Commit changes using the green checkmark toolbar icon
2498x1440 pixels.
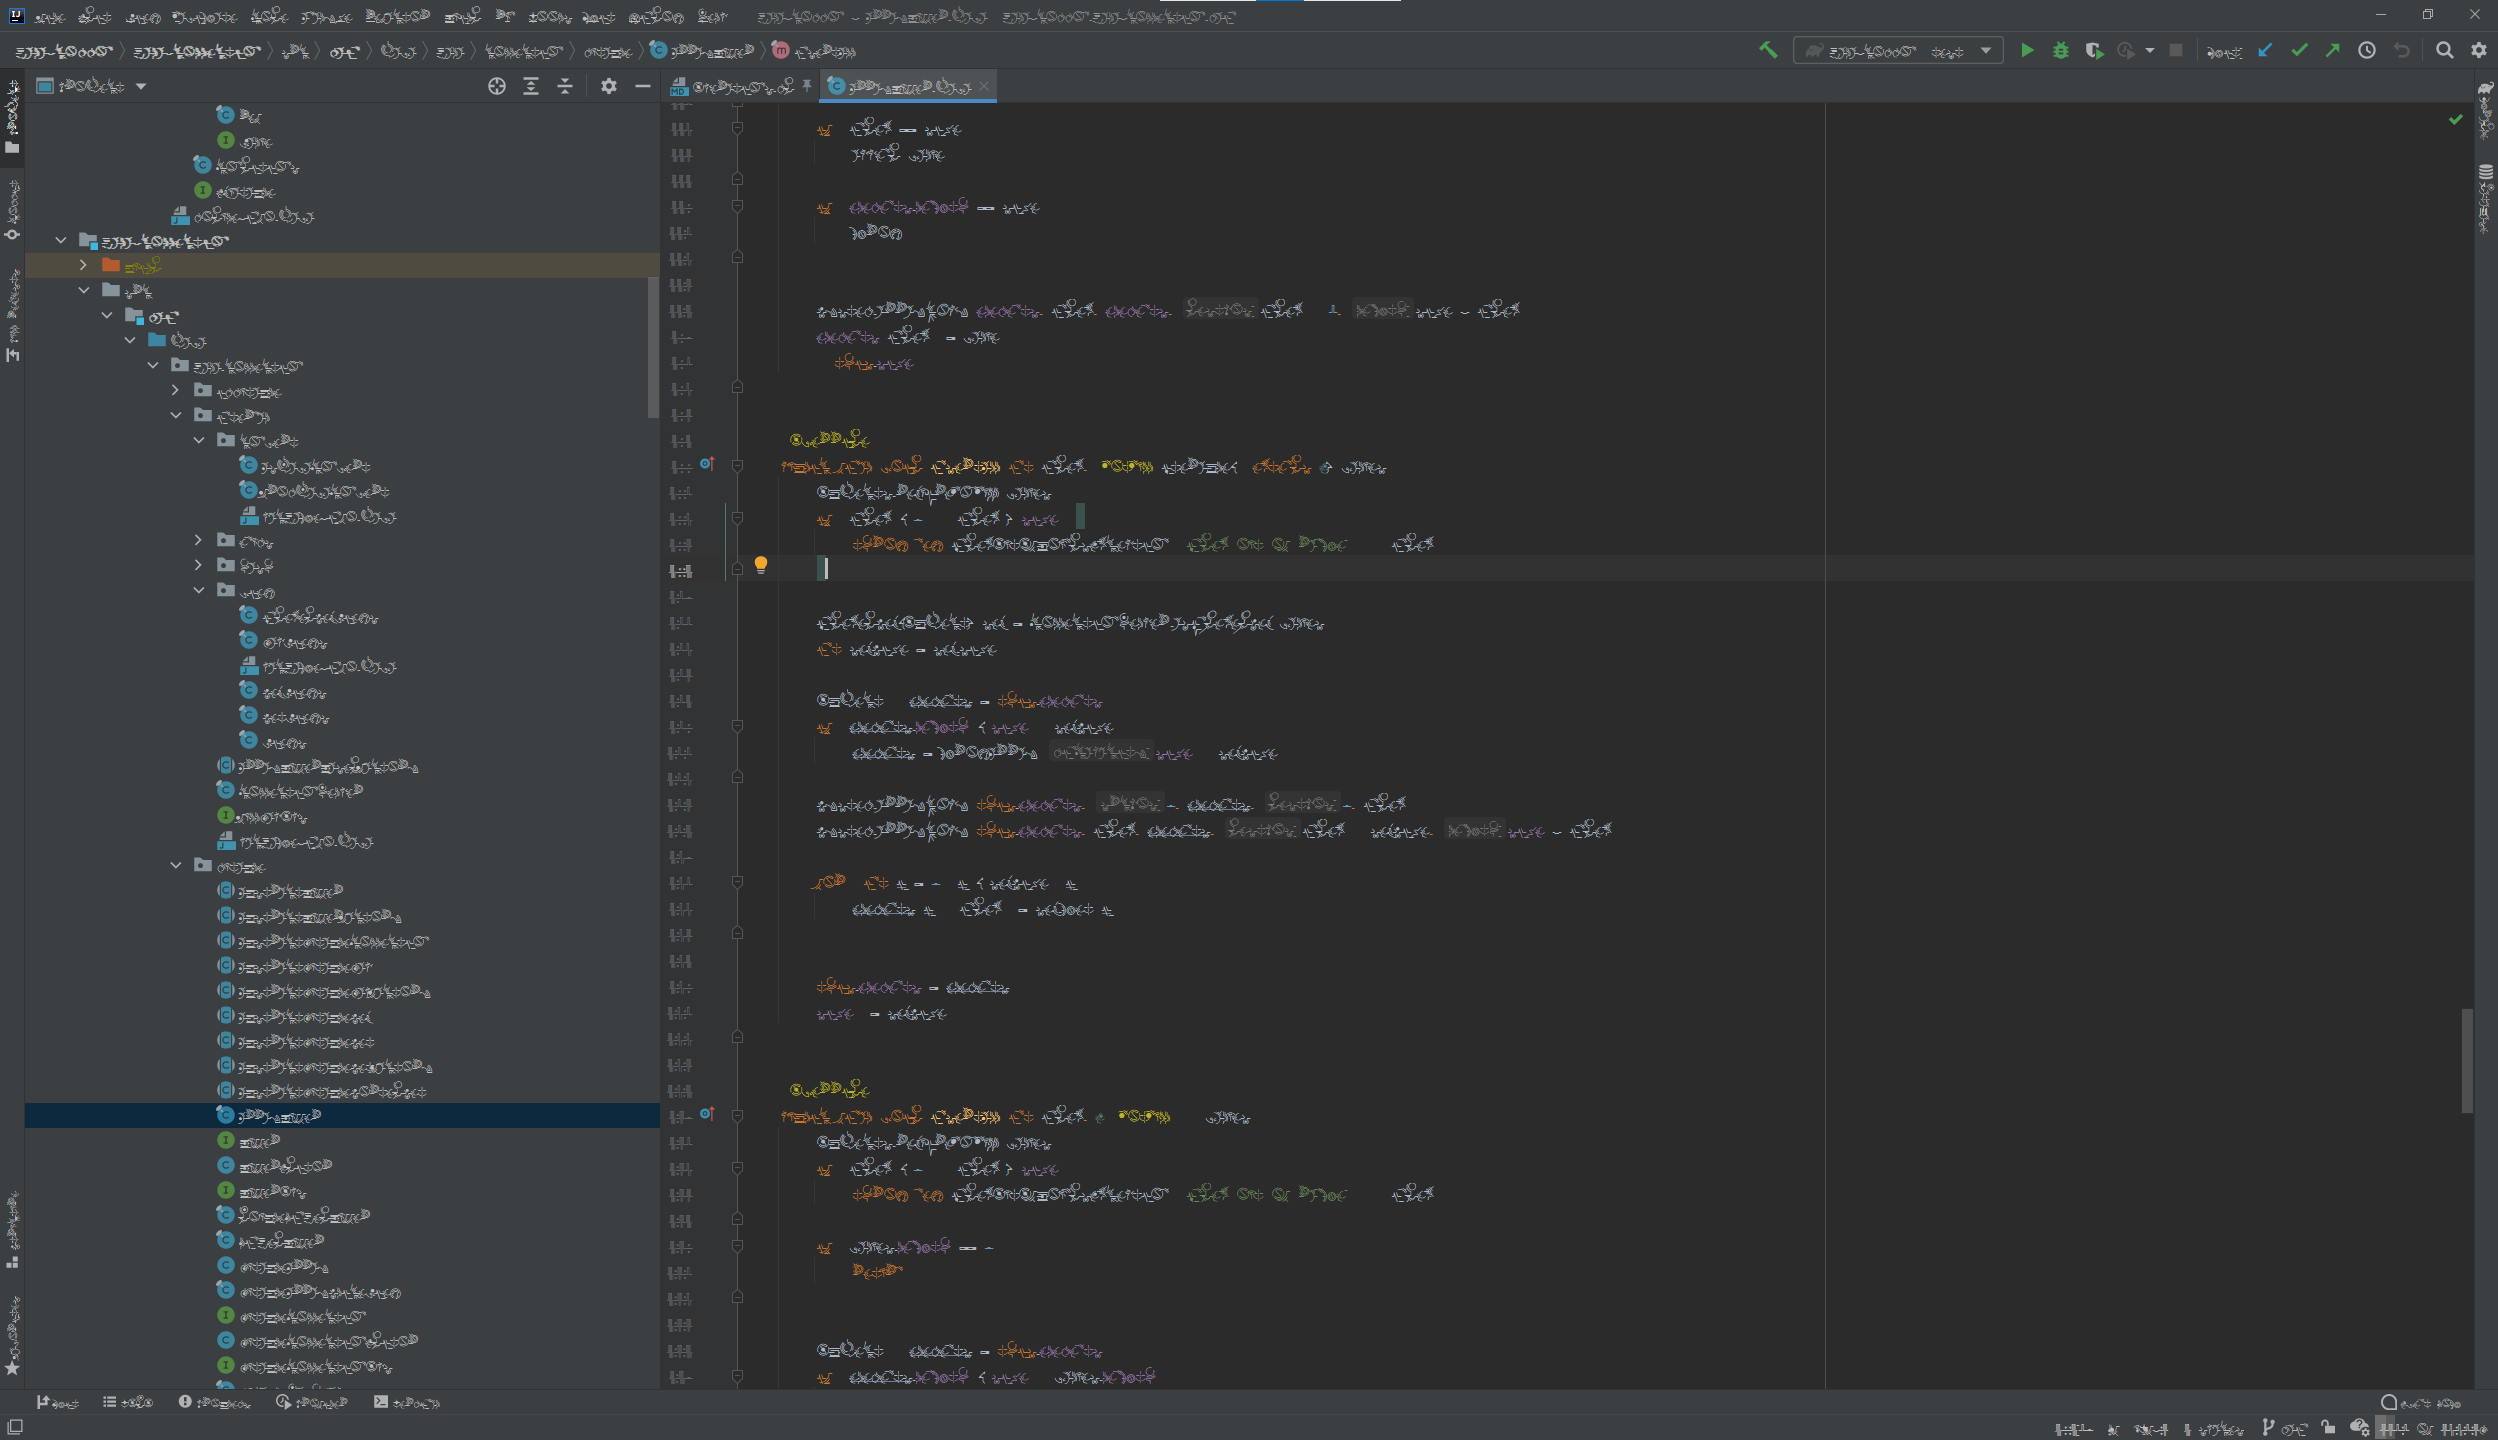(x=2299, y=50)
